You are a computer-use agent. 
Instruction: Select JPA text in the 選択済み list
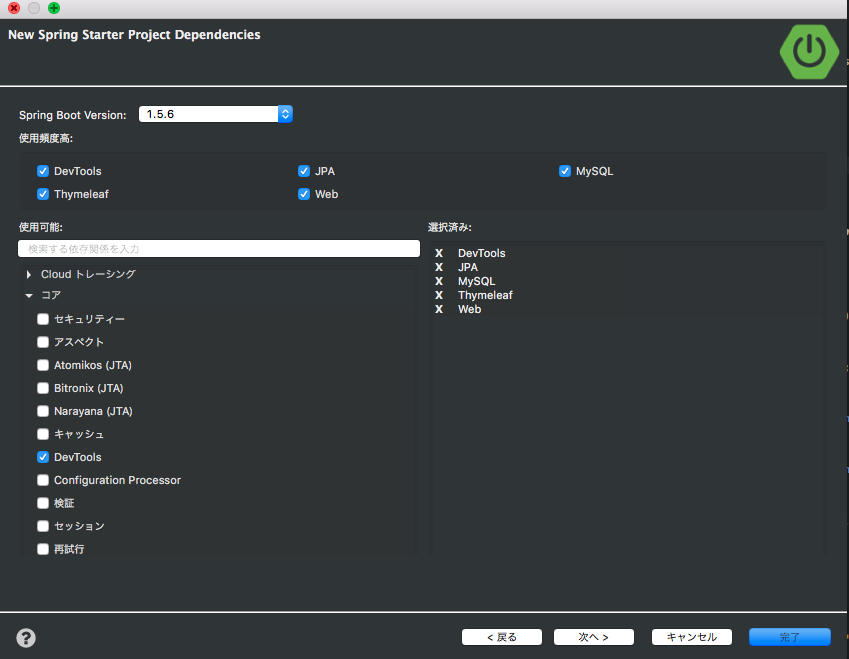pyautogui.click(x=468, y=267)
